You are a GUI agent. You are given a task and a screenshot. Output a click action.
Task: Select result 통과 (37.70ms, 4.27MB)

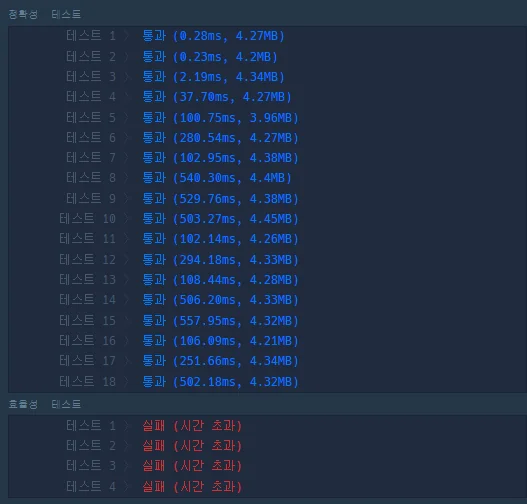pos(217,97)
